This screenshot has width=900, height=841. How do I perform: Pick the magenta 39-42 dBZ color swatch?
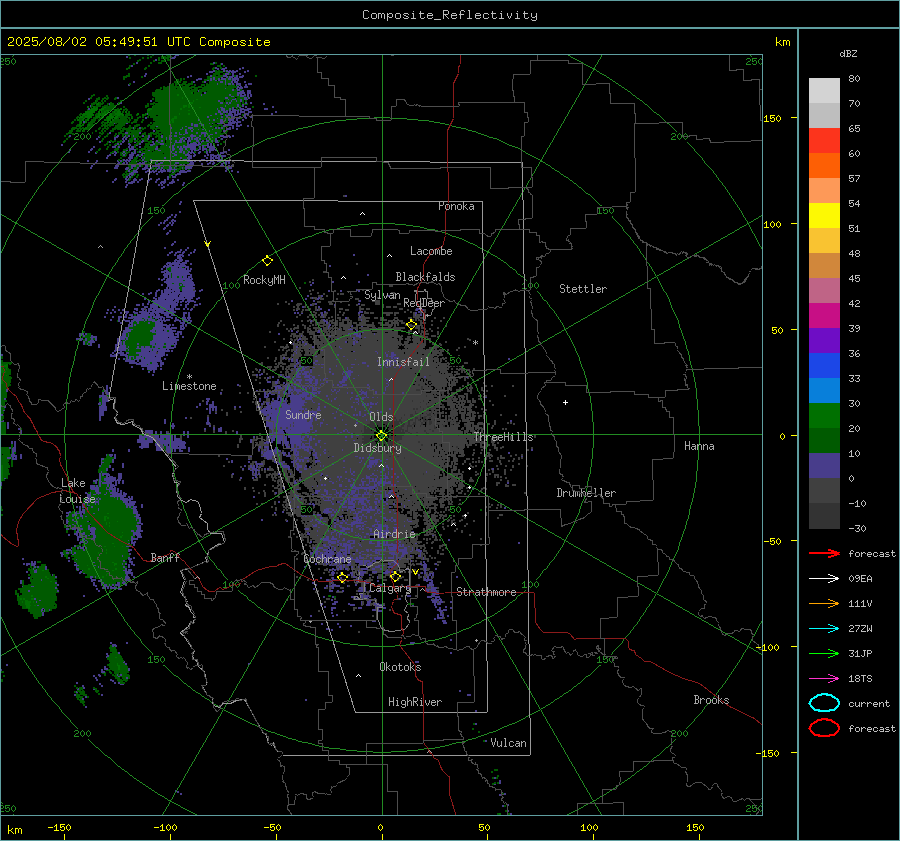tap(824, 316)
